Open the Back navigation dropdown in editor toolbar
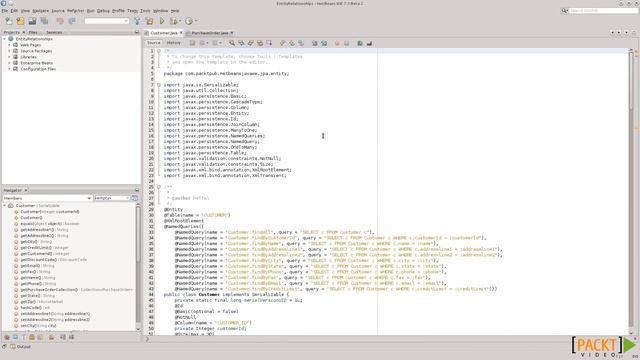The image size is (640, 360). (207, 43)
